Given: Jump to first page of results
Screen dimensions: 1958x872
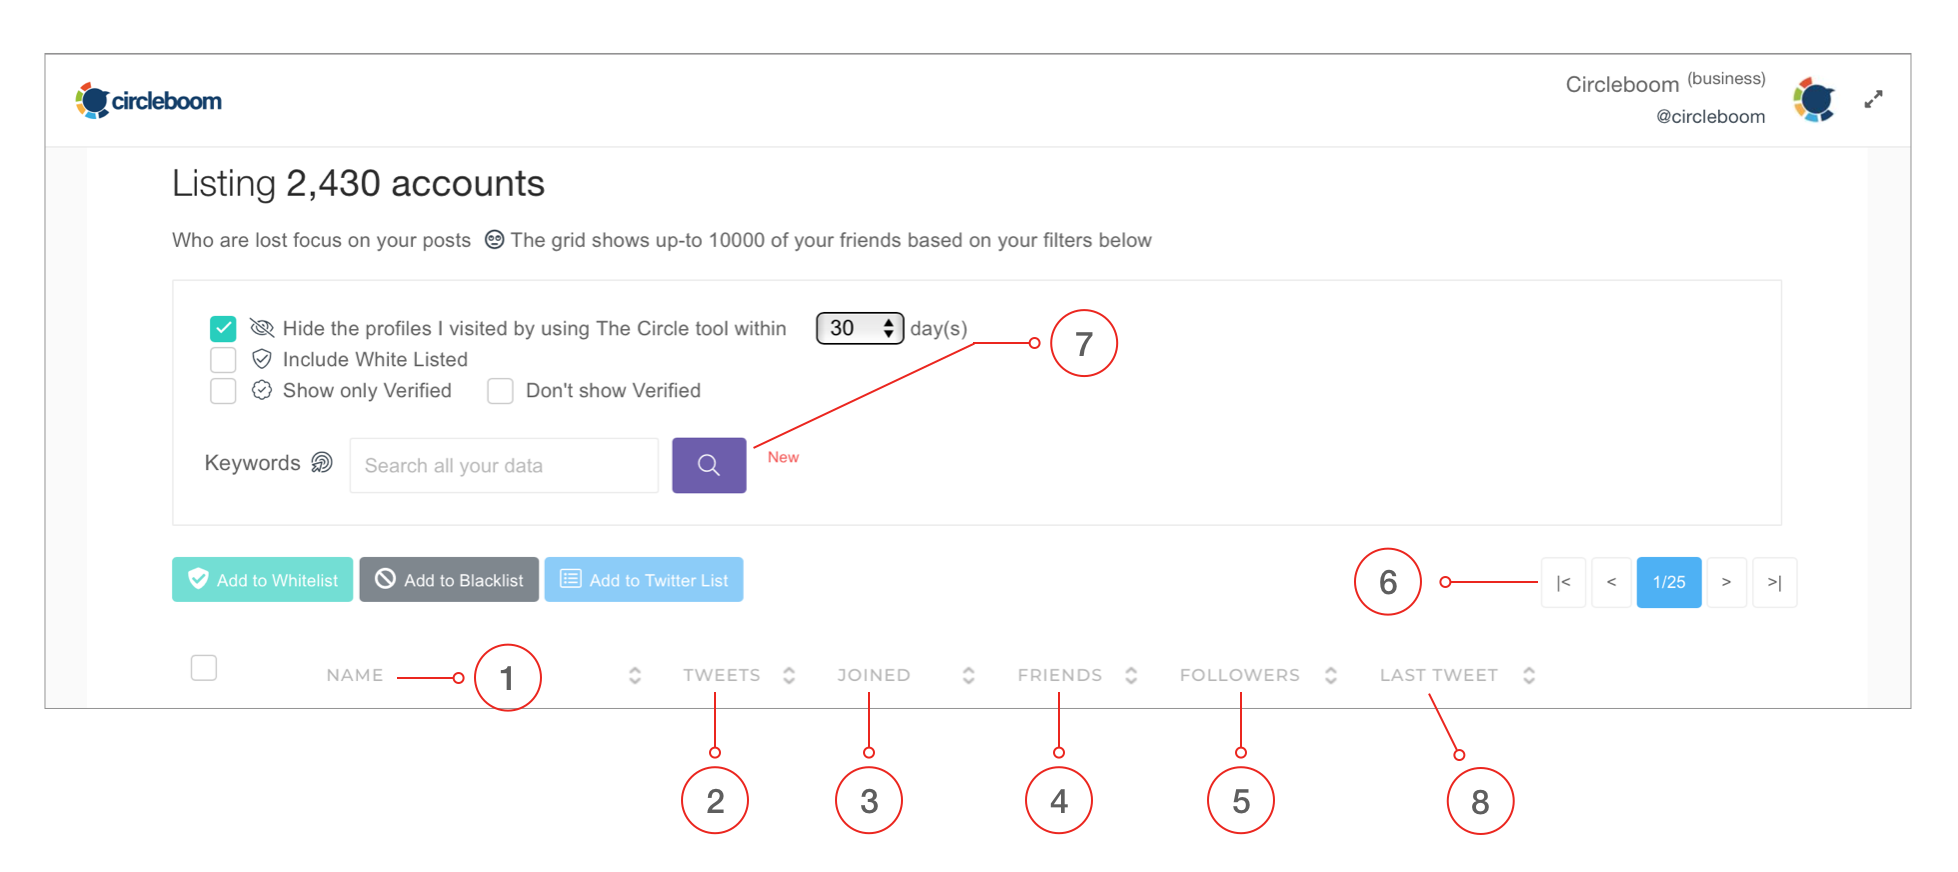Looking at the screenshot, I should [1563, 582].
